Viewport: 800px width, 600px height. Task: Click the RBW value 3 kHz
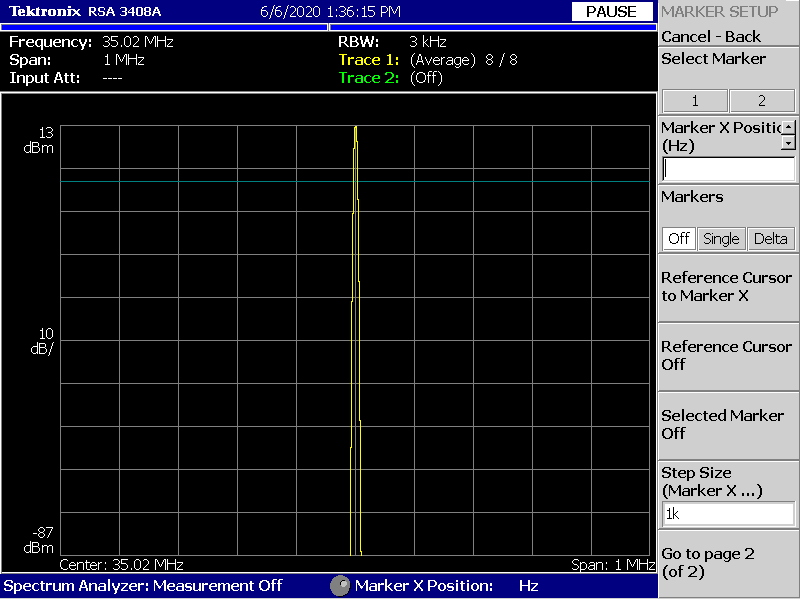click(x=428, y=42)
